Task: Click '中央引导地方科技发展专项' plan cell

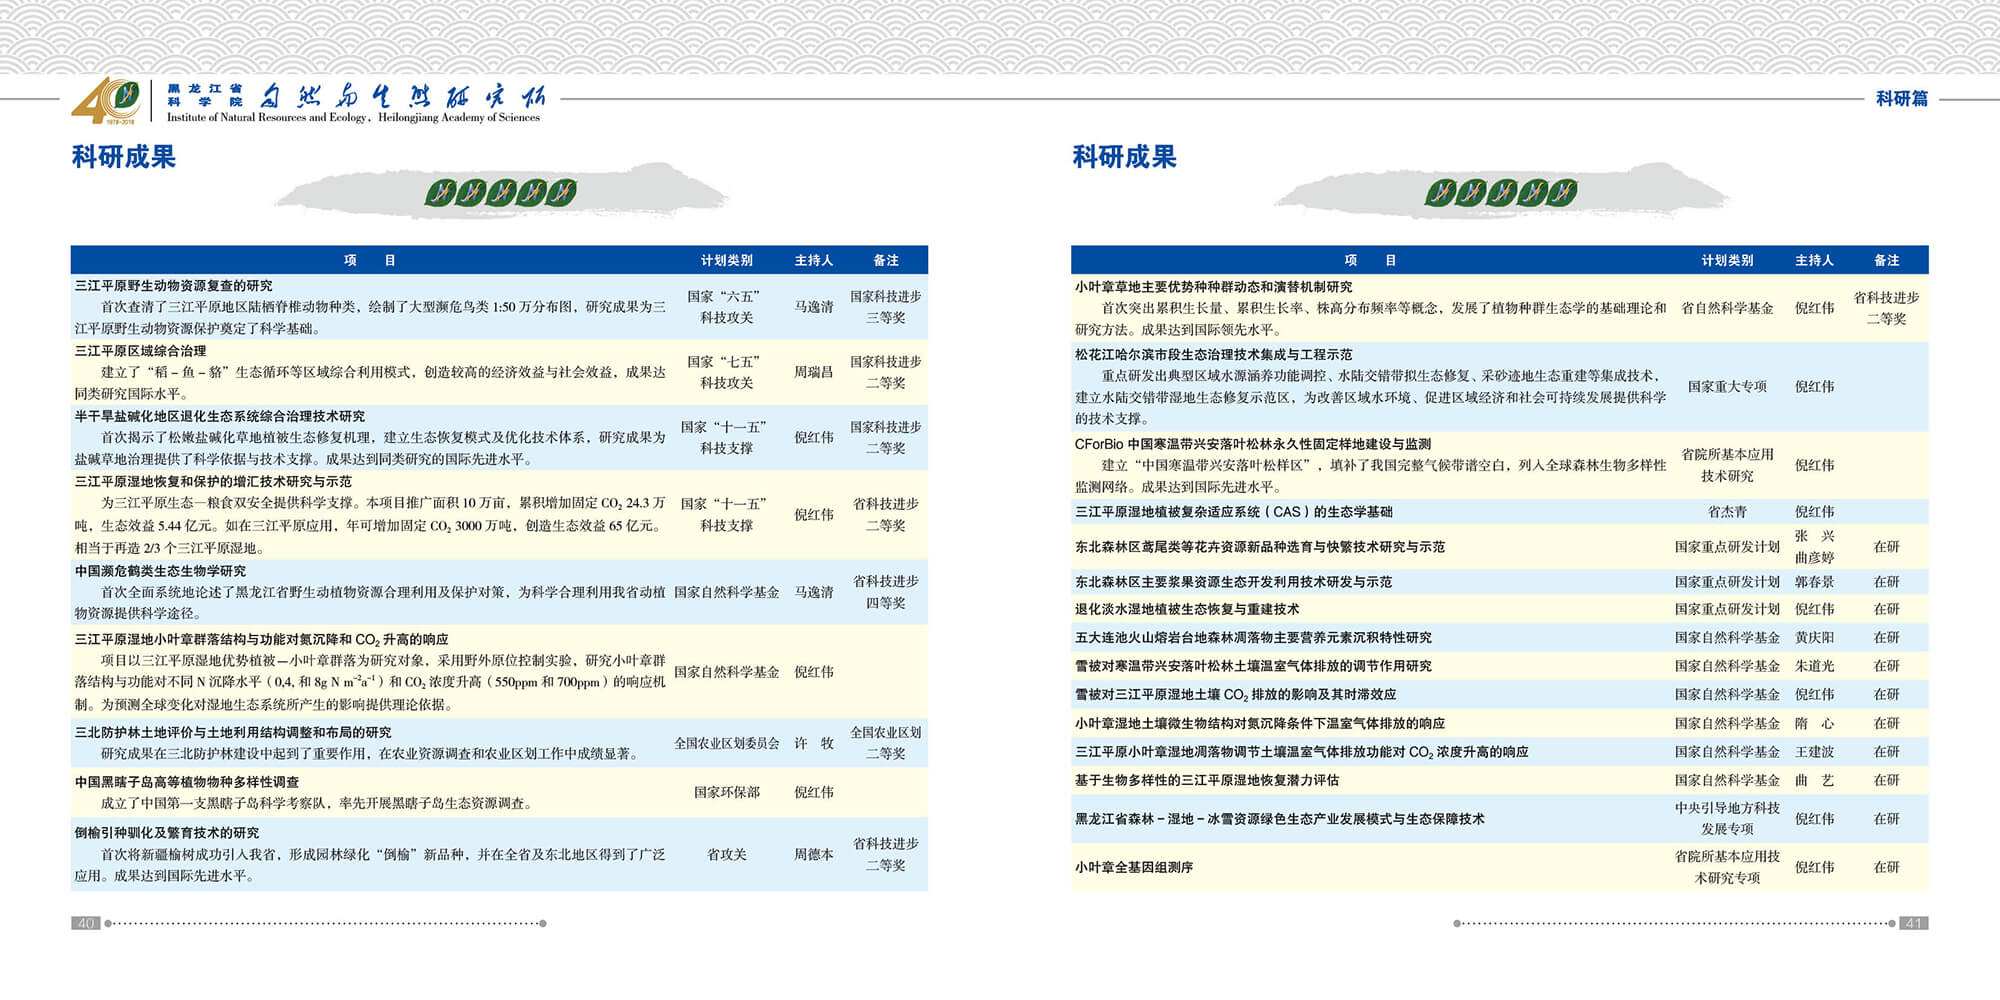Action: click(1727, 819)
